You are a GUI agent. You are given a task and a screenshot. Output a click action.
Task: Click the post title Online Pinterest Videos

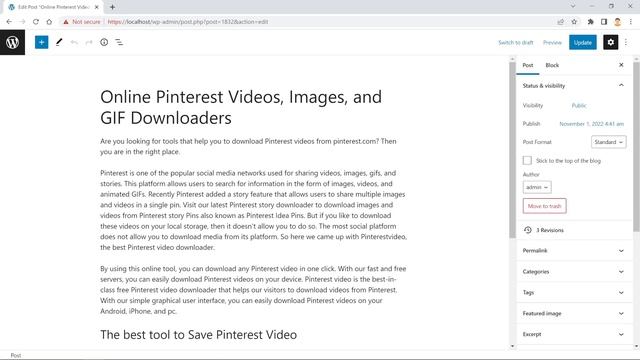tap(241, 107)
